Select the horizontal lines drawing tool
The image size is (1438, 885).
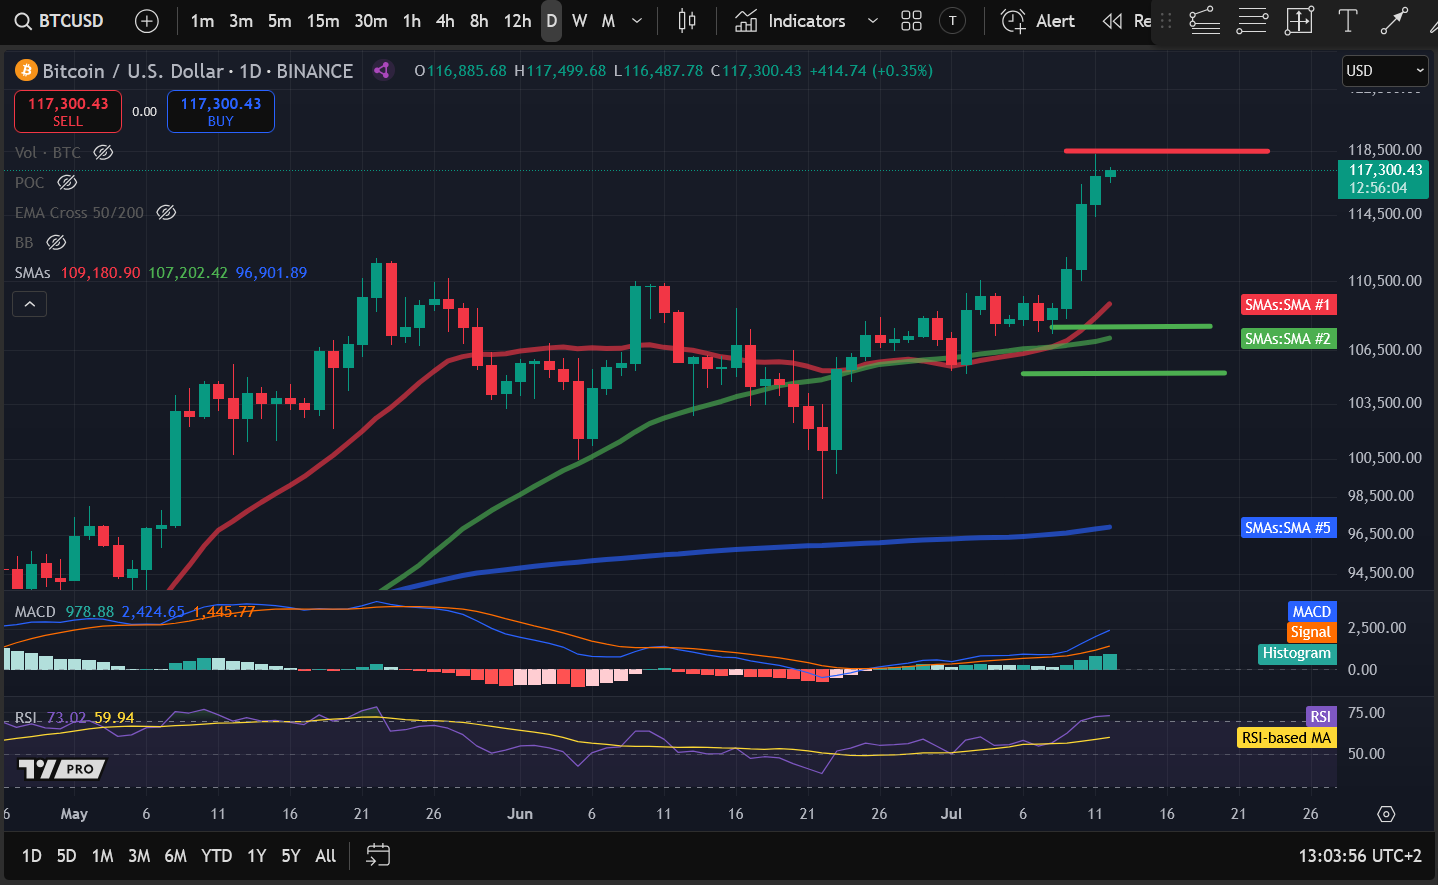(x=1252, y=21)
